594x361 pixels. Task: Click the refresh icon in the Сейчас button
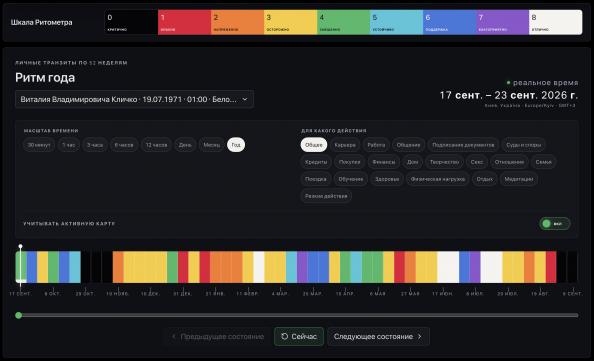[x=284, y=336]
